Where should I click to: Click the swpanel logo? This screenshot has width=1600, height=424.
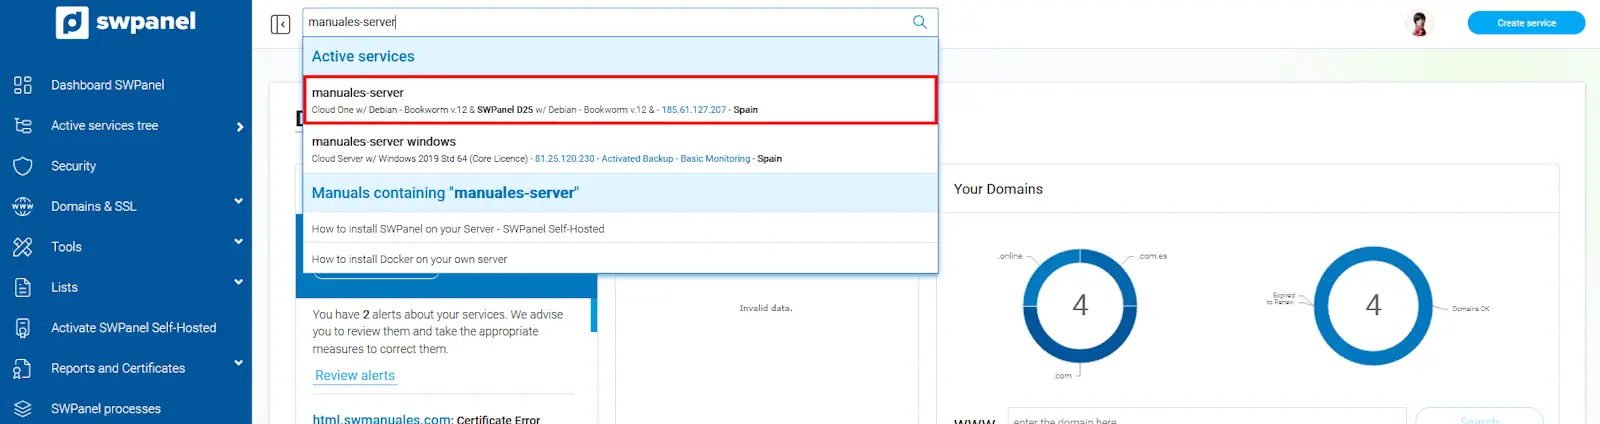coord(126,22)
